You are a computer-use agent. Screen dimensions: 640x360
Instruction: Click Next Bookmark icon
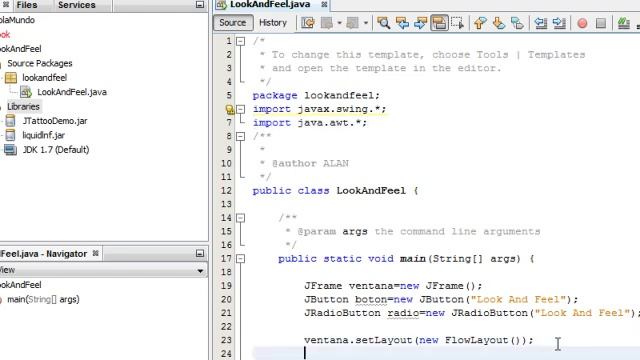click(499, 23)
